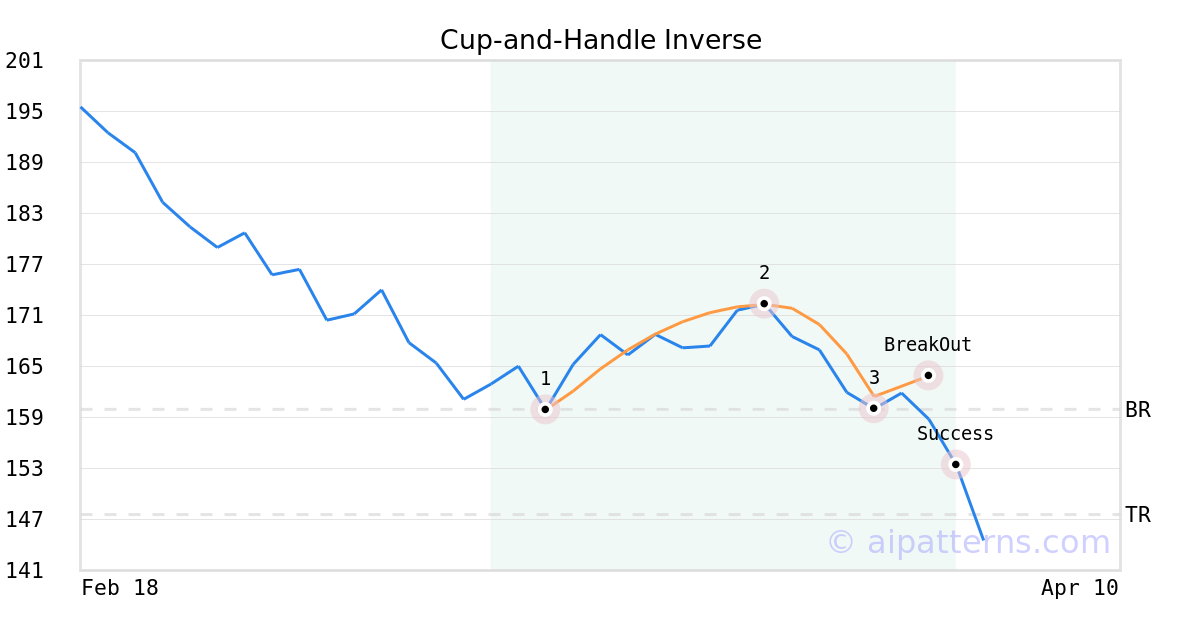Click the 147 price axis label
Screen dimensions: 1200x630
pos(25,520)
